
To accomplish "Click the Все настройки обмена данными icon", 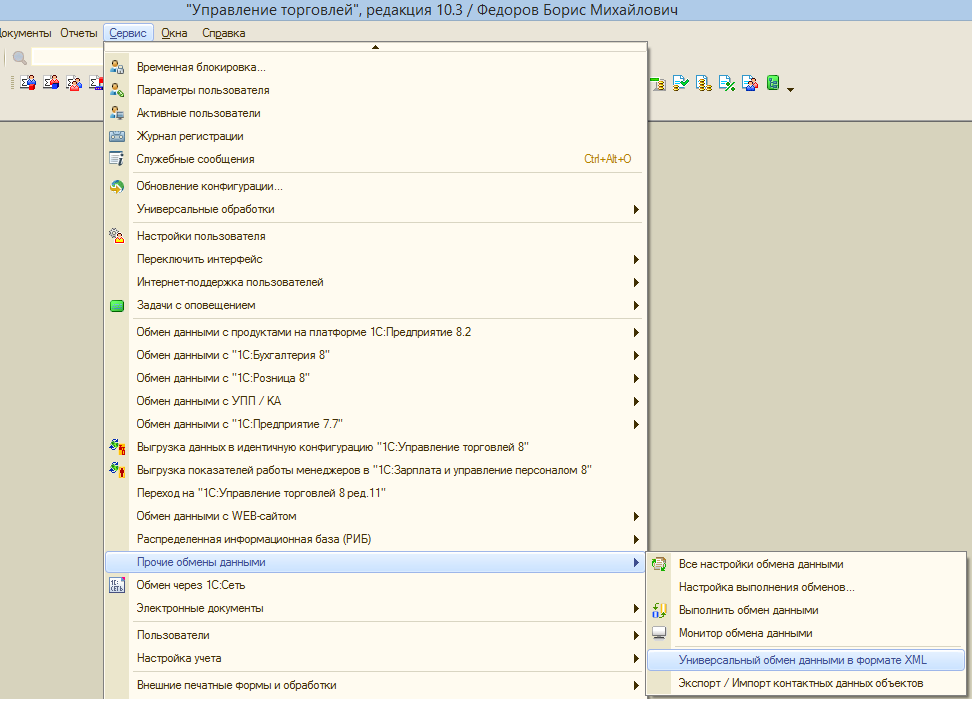I will [x=659, y=564].
